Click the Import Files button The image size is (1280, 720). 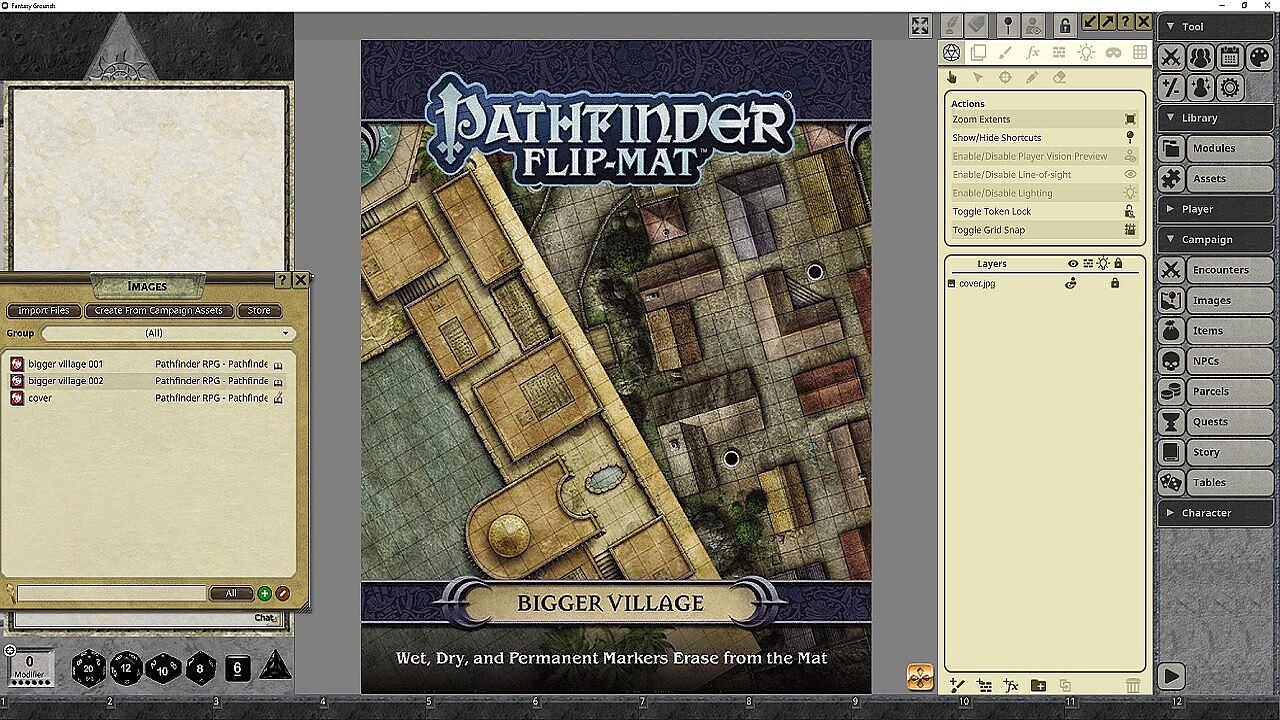[x=44, y=311]
